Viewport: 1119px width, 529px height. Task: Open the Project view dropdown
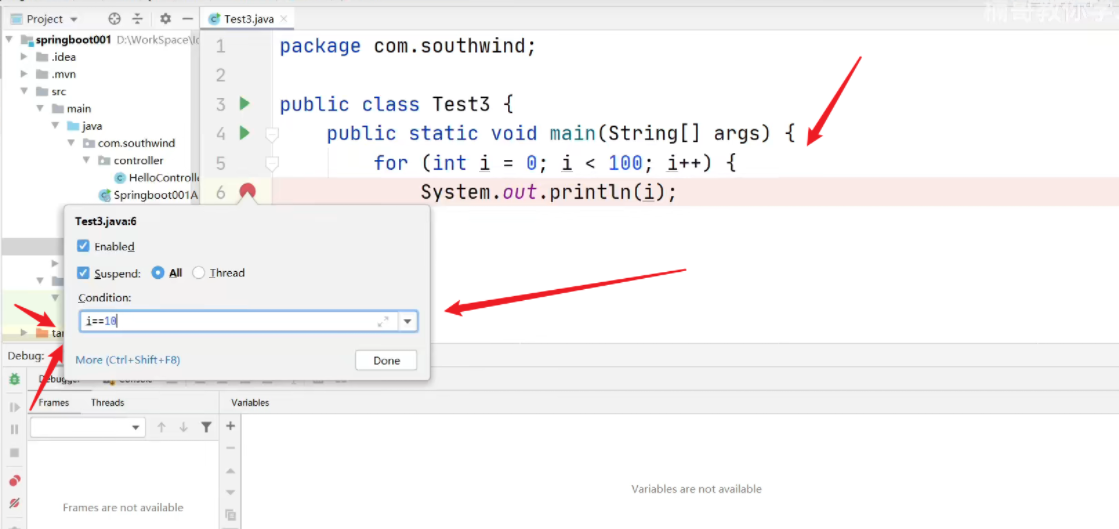click(74, 19)
